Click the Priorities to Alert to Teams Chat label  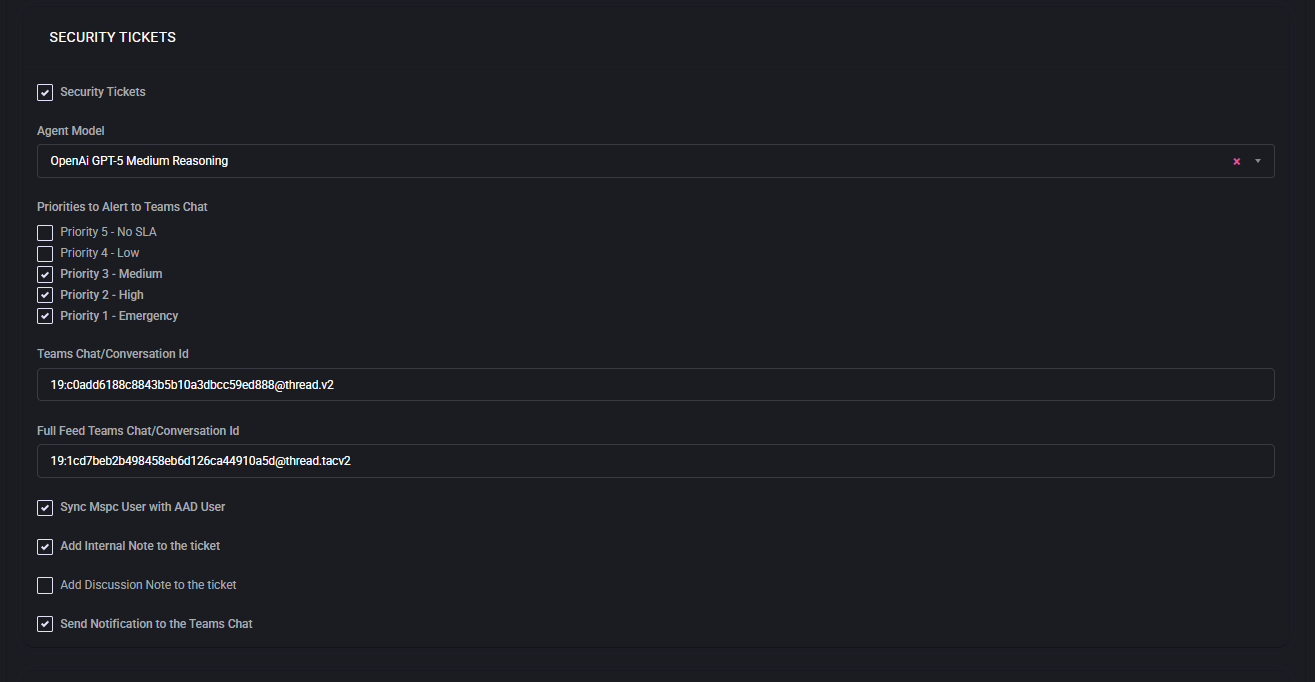122,207
